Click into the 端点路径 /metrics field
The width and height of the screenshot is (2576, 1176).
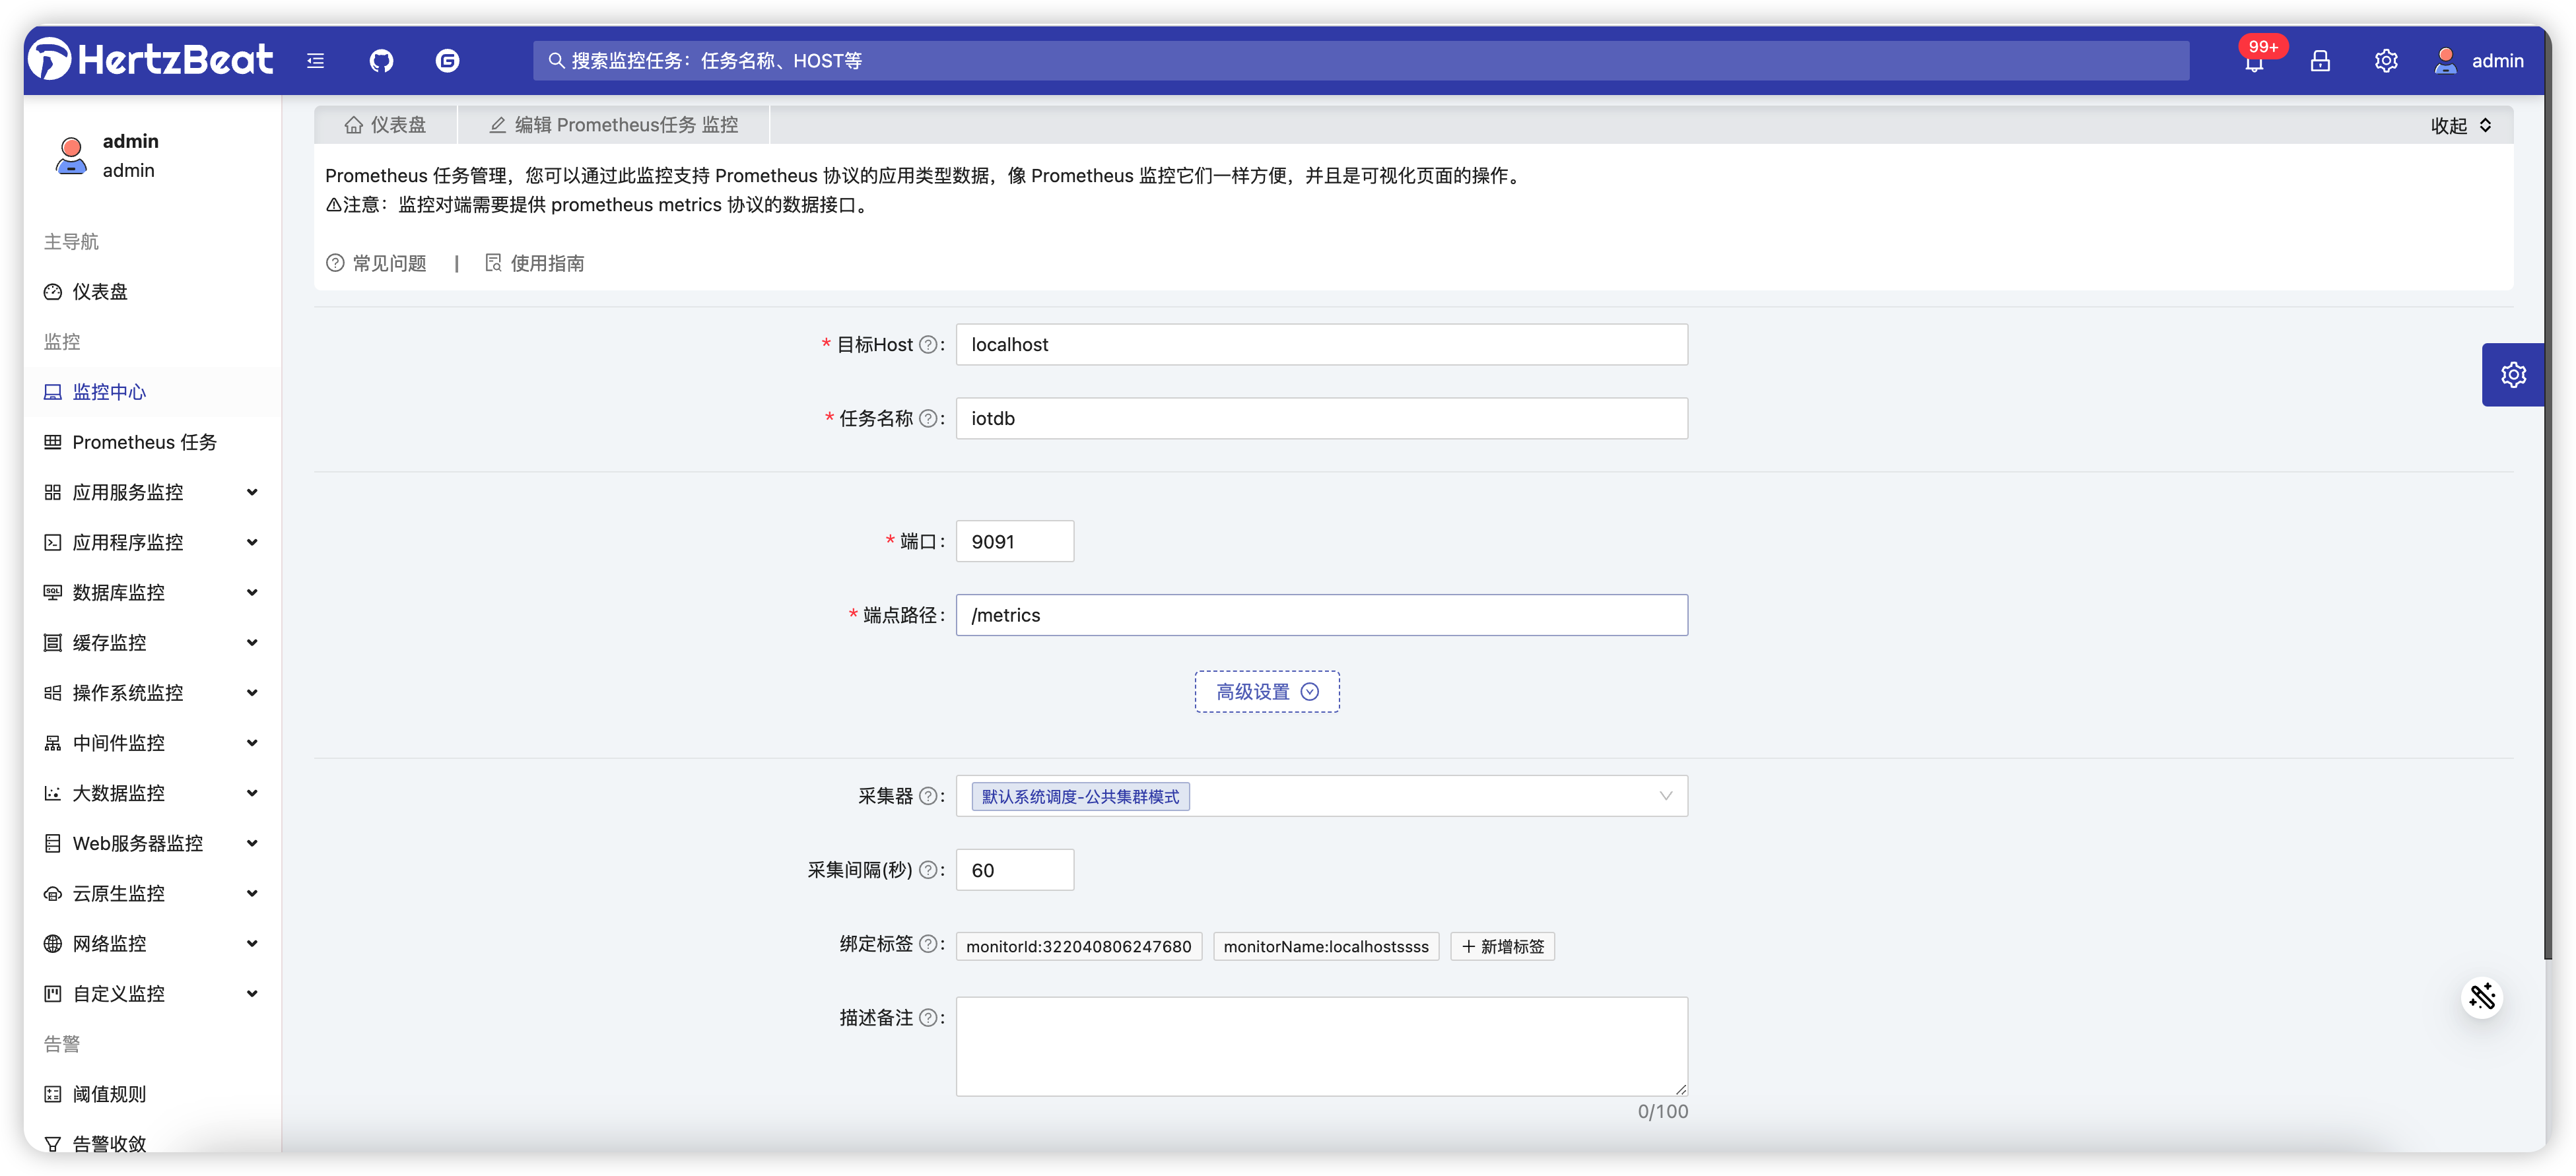pyautogui.click(x=1320, y=615)
